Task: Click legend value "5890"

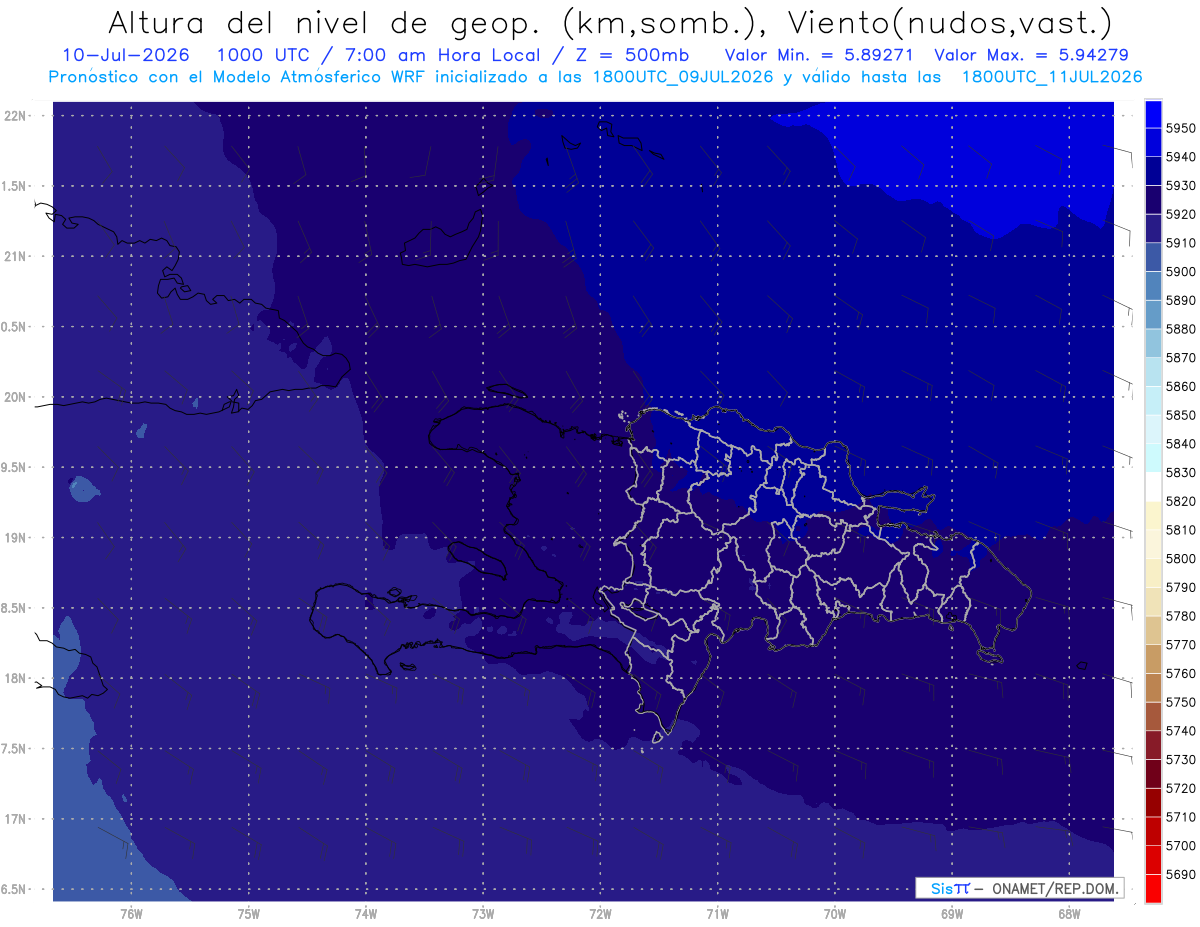Action: pyautogui.click(x=1180, y=300)
